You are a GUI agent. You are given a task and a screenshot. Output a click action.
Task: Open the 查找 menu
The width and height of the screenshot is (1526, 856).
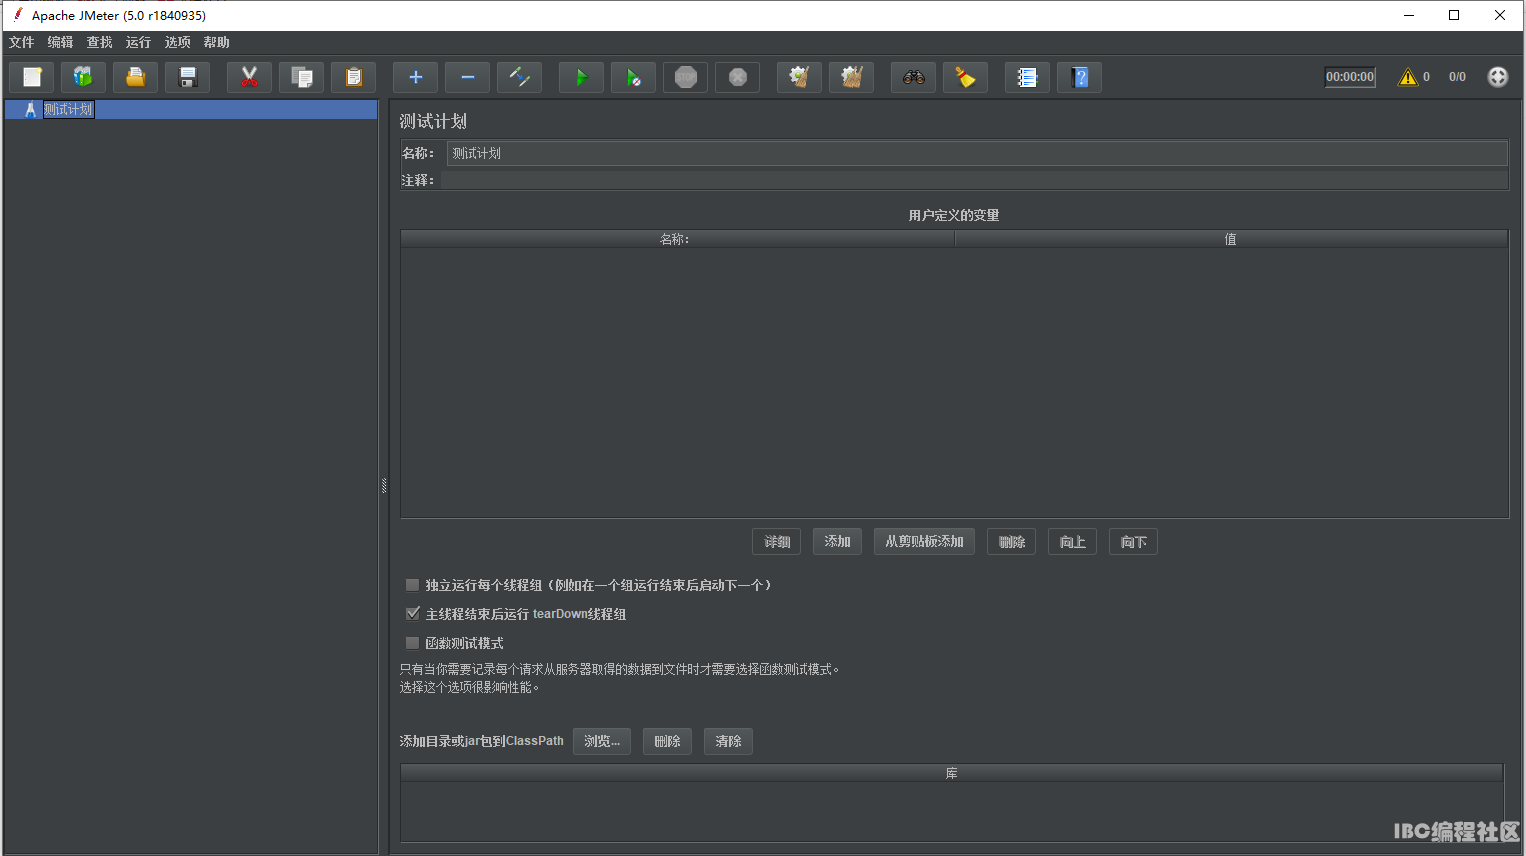[99, 42]
